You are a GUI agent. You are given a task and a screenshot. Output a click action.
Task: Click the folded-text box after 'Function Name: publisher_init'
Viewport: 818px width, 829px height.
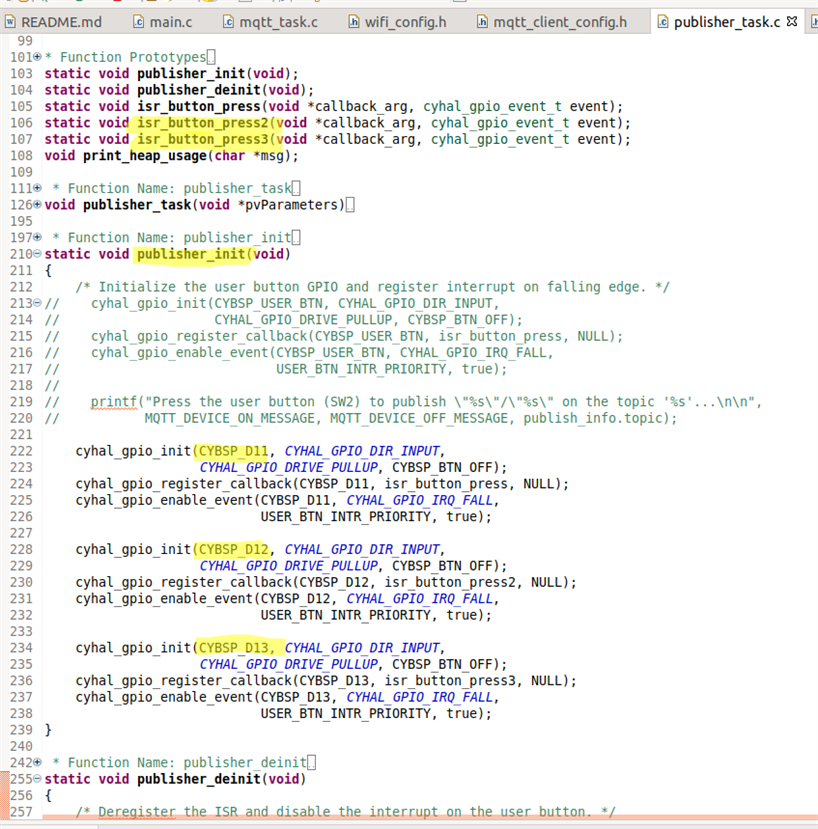296,237
